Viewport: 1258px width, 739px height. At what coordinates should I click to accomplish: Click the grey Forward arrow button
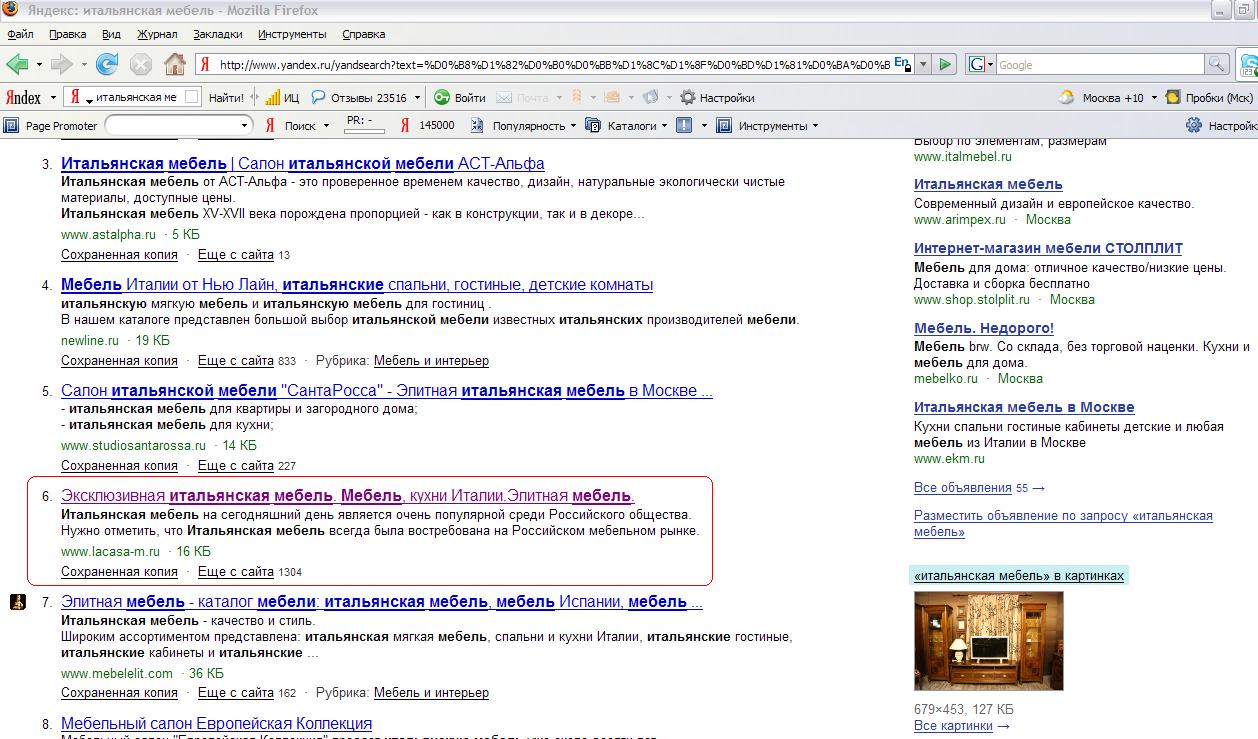tap(62, 64)
